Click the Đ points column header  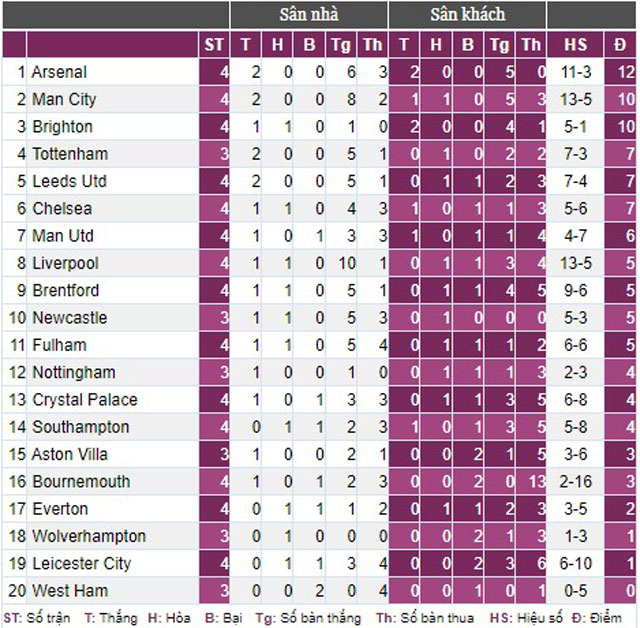[x=620, y=44]
